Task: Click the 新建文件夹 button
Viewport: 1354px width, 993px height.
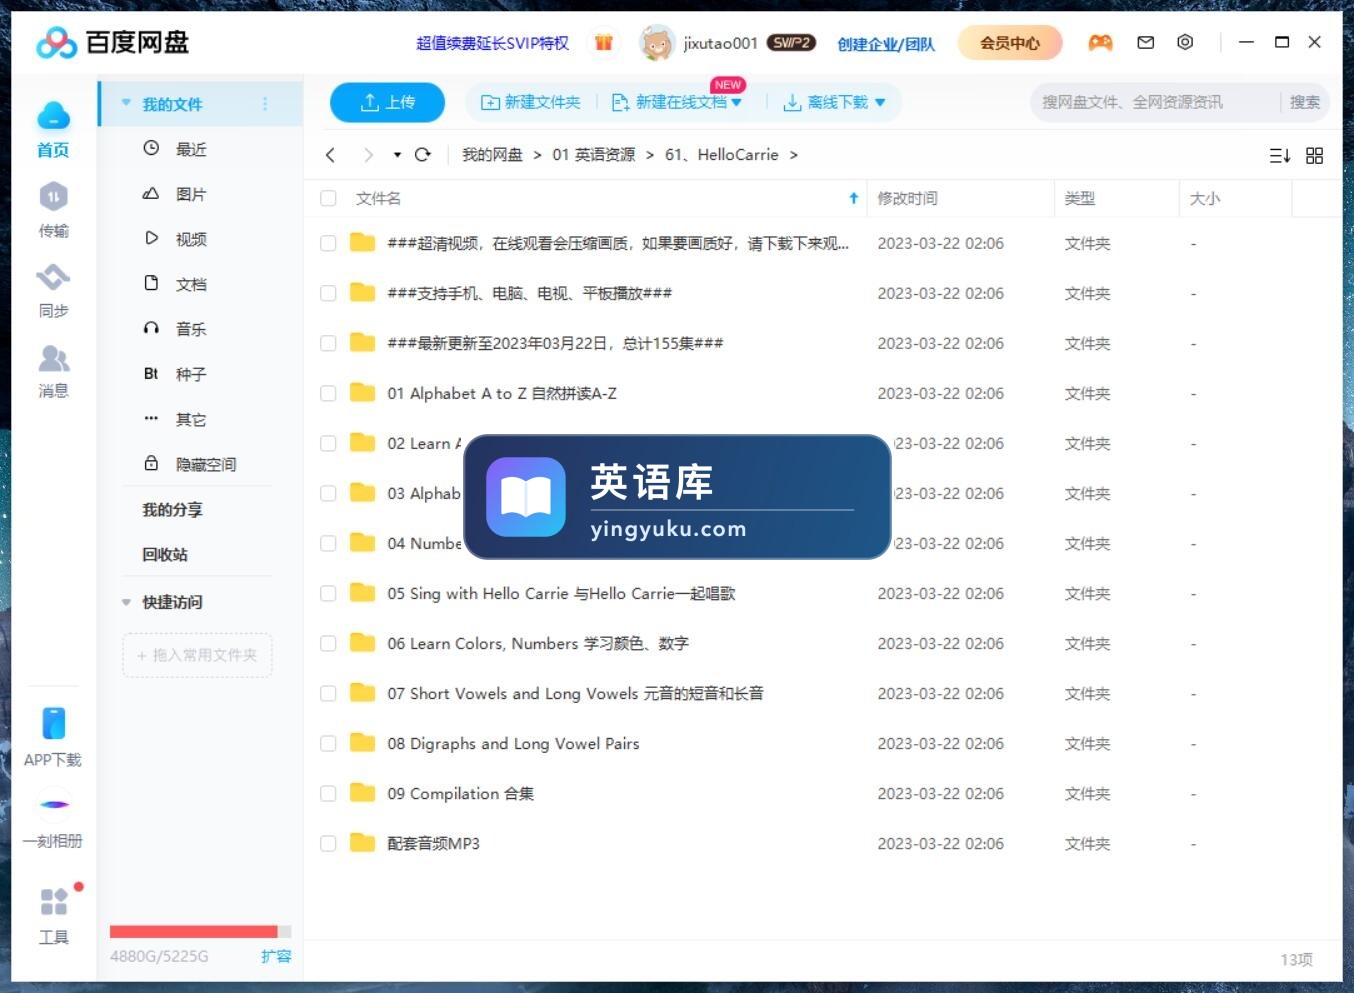Action: 531,102
